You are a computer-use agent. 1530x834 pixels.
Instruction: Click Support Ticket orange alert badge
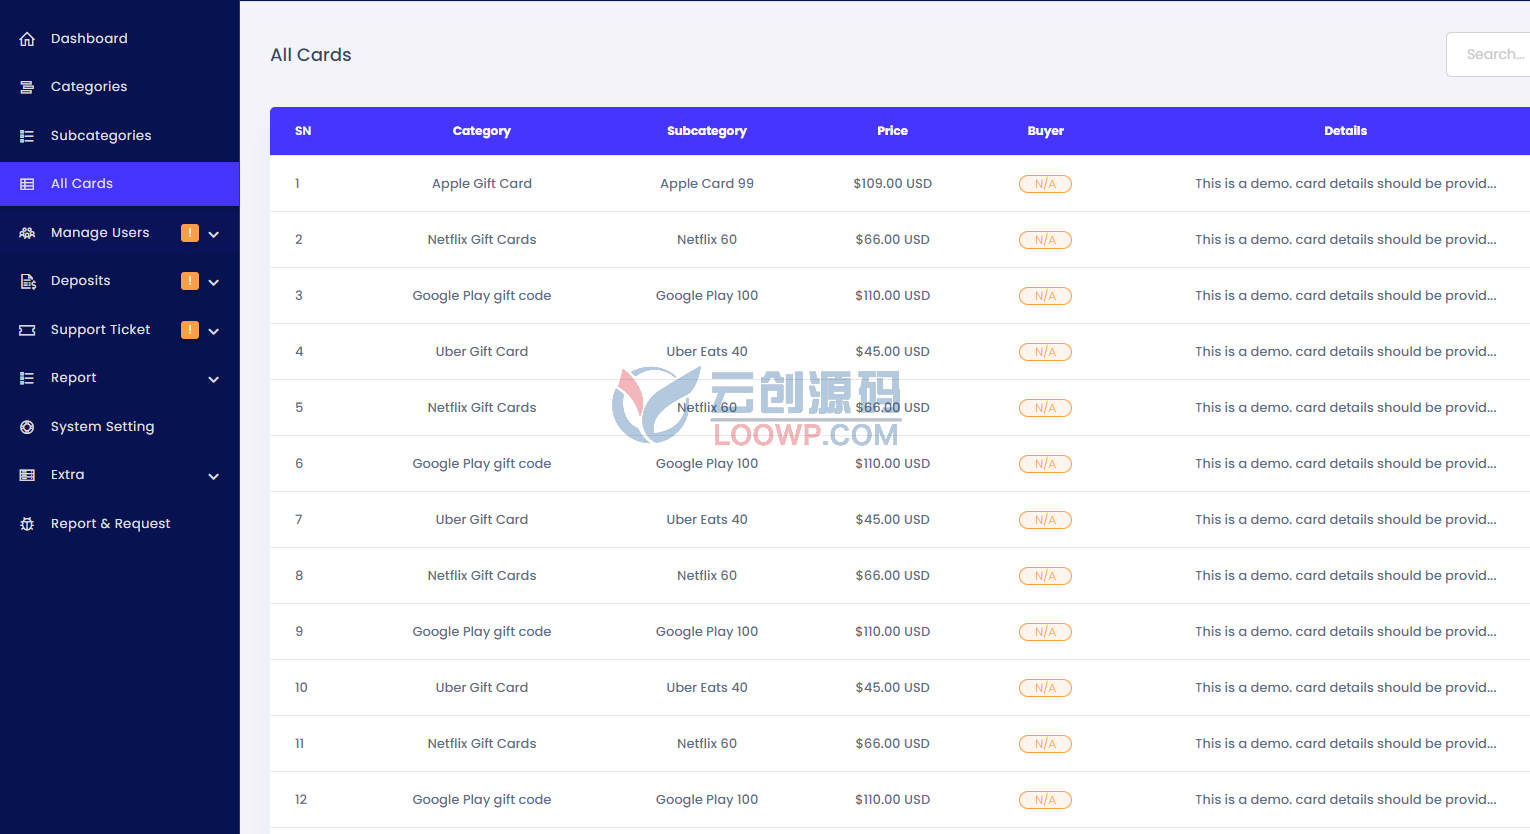pos(190,330)
